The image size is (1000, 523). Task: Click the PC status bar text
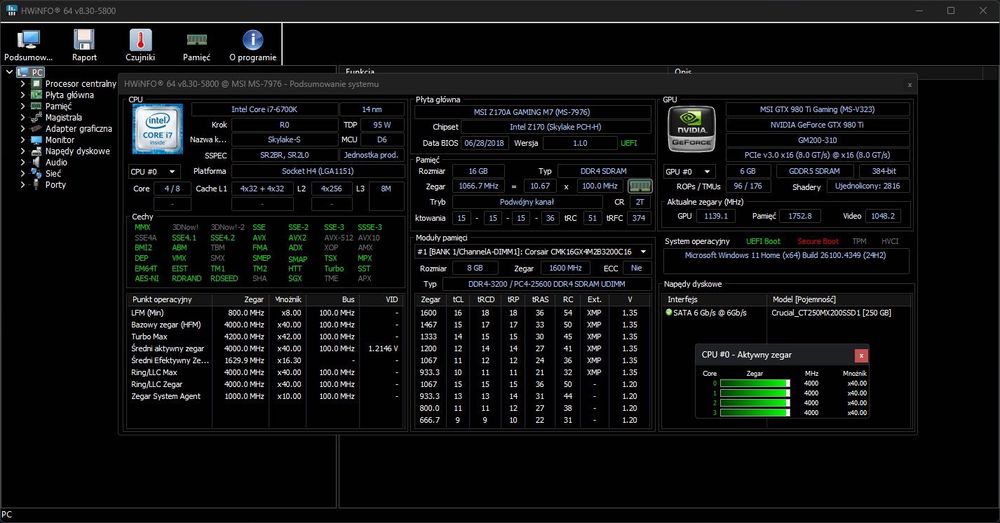click(x=6, y=514)
